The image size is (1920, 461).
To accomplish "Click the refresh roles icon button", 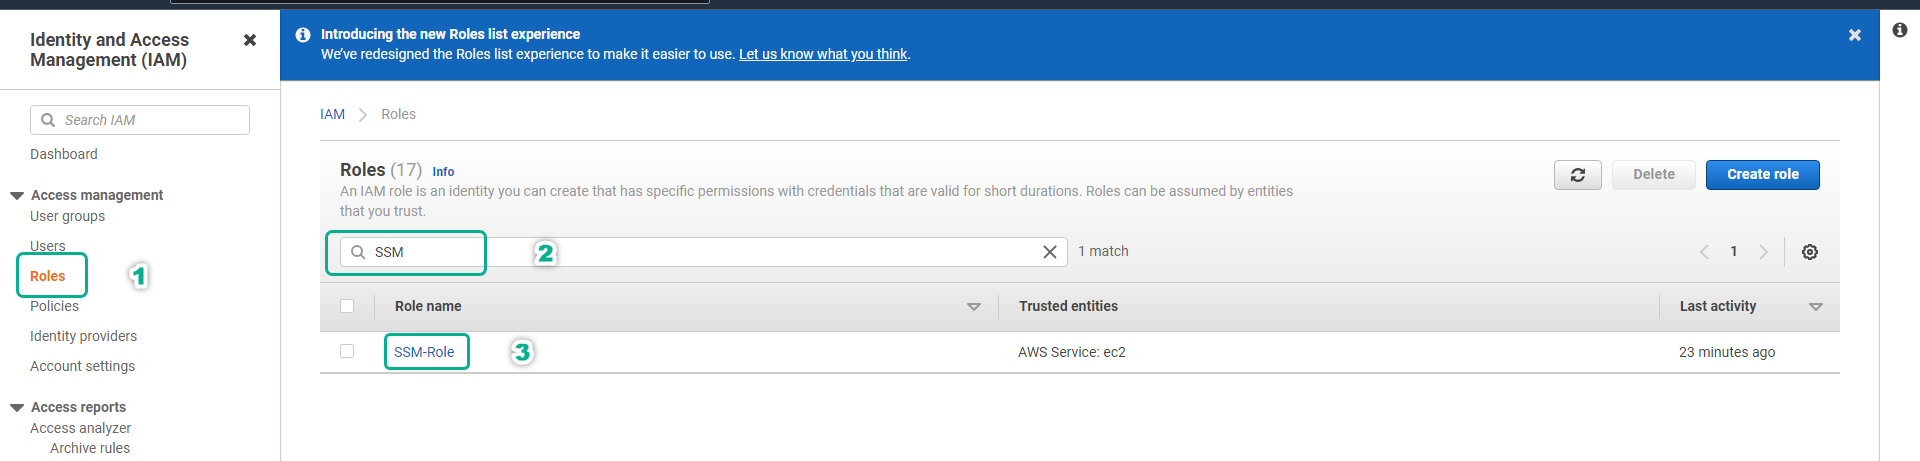I will pos(1577,175).
